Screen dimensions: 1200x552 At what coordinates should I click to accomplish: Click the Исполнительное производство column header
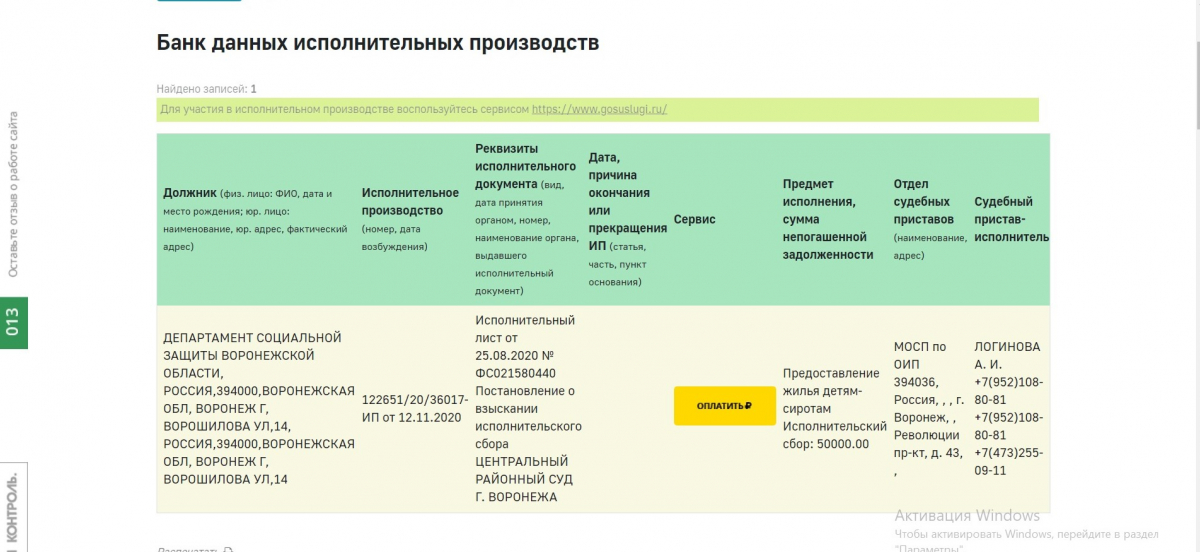(410, 201)
